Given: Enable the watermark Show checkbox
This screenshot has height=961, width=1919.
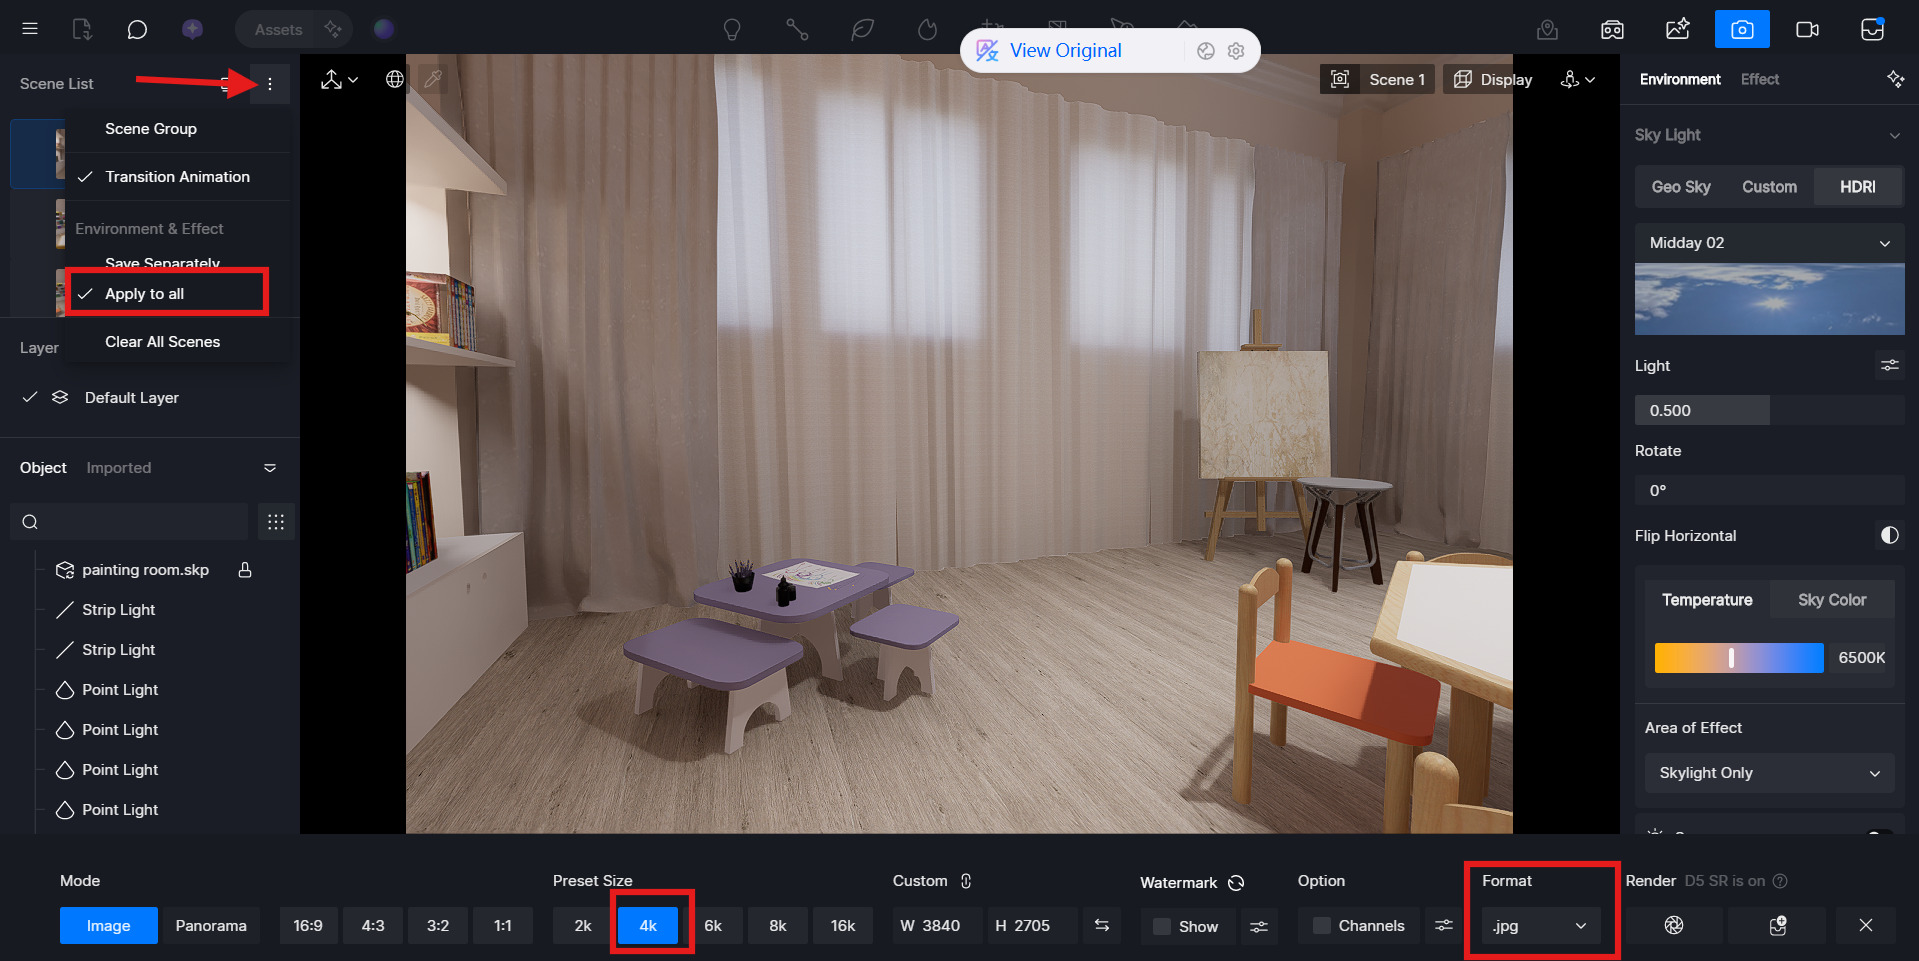Looking at the screenshot, I should pos(1162,926).
